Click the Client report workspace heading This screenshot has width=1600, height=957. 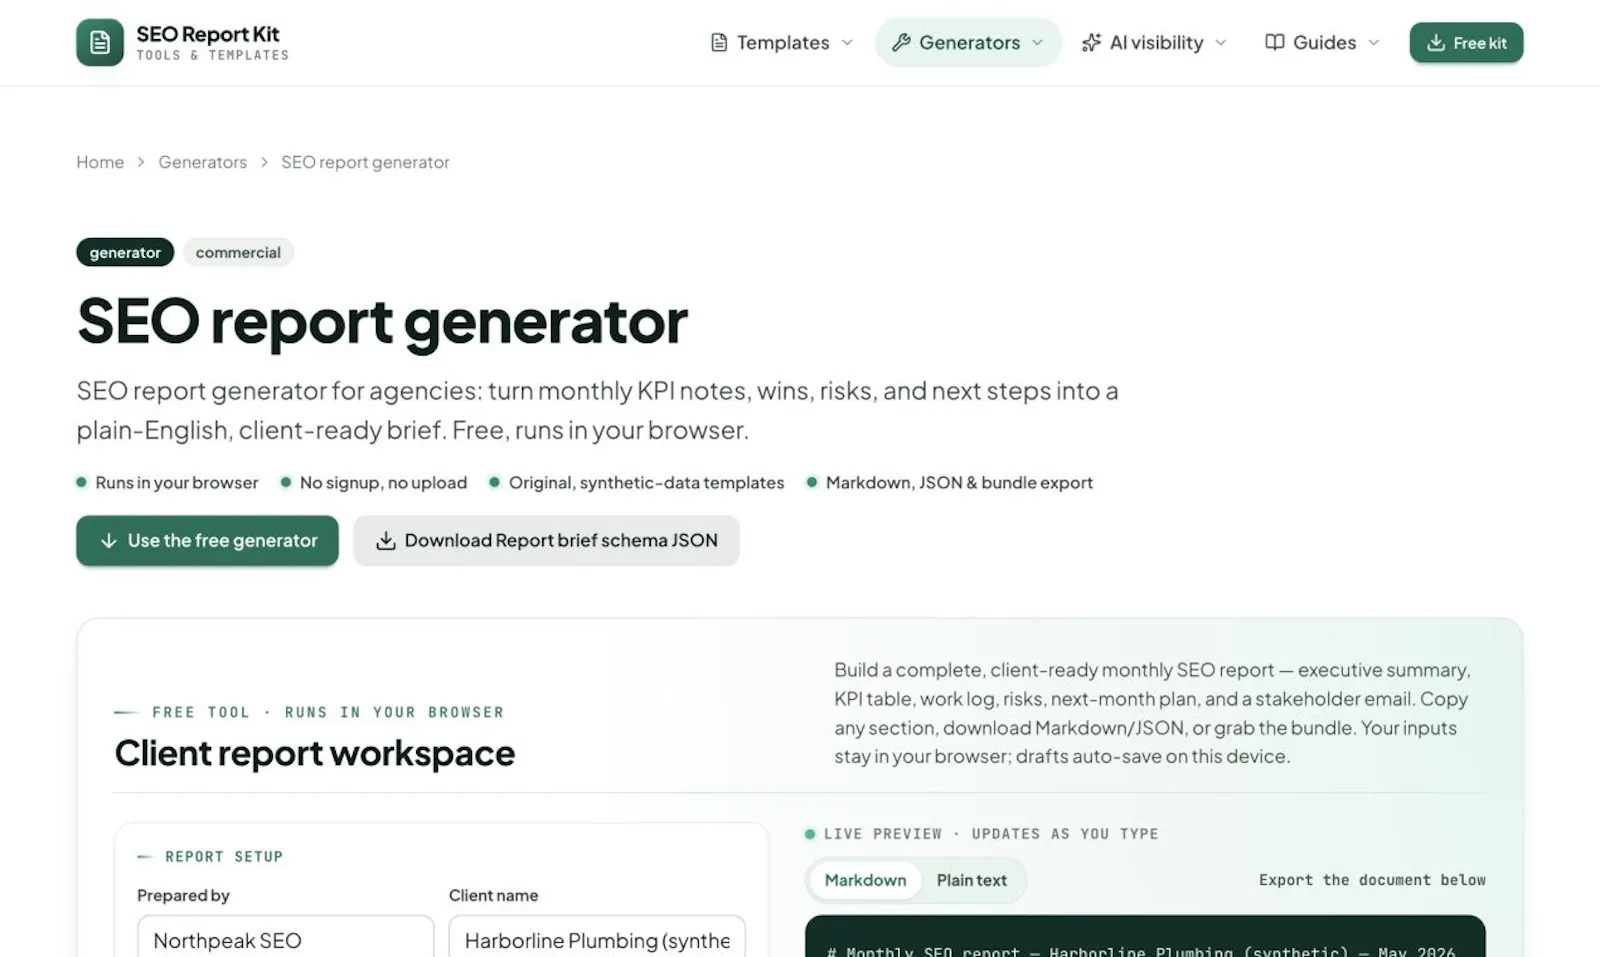coord(314,753)
